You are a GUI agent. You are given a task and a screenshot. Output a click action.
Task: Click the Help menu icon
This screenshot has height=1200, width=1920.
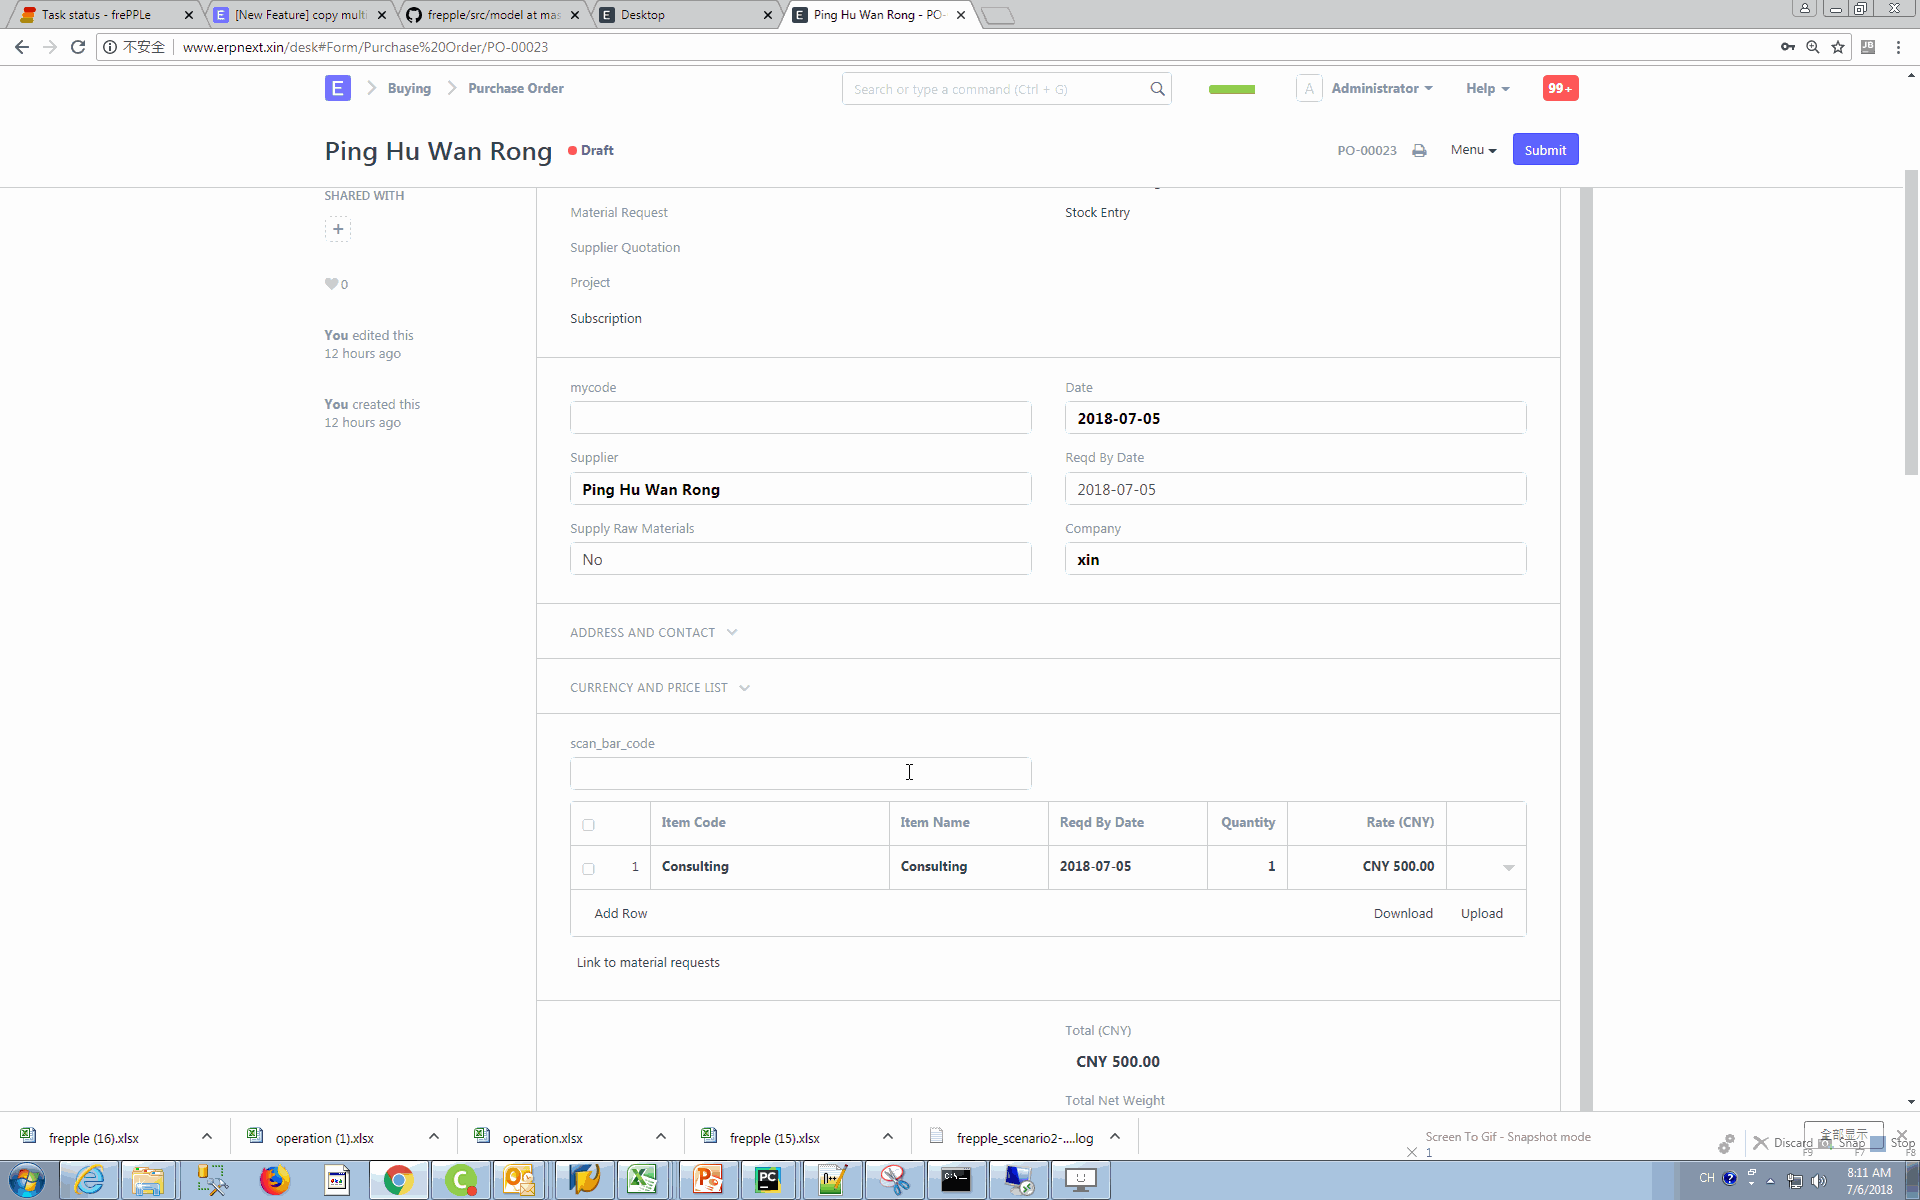point(1486,87)
